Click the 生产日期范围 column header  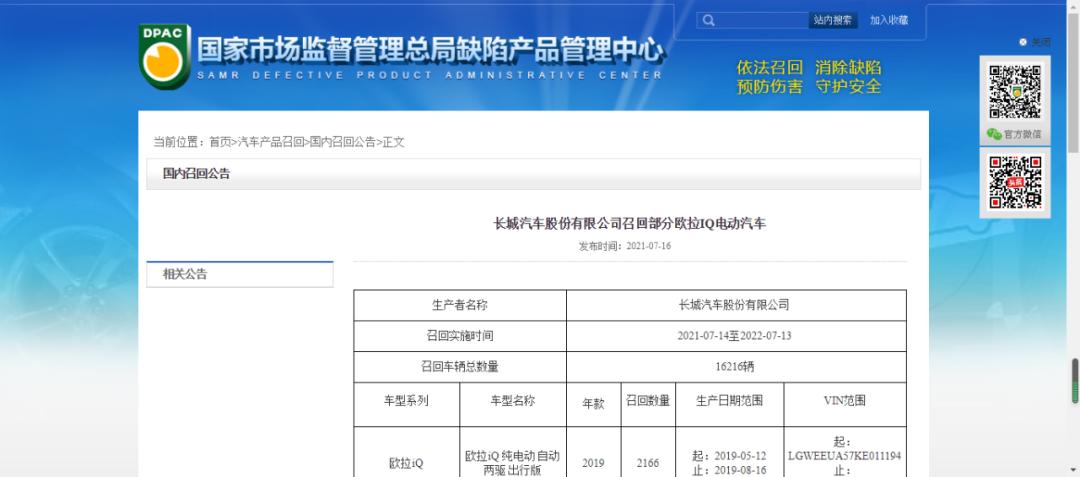coord(729,405)
